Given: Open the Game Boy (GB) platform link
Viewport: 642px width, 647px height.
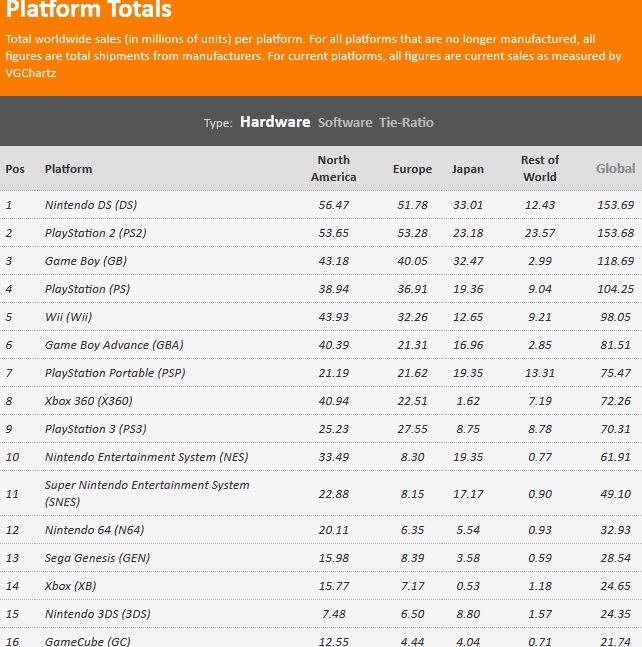Looking at the screenshot, I should 86,261.
